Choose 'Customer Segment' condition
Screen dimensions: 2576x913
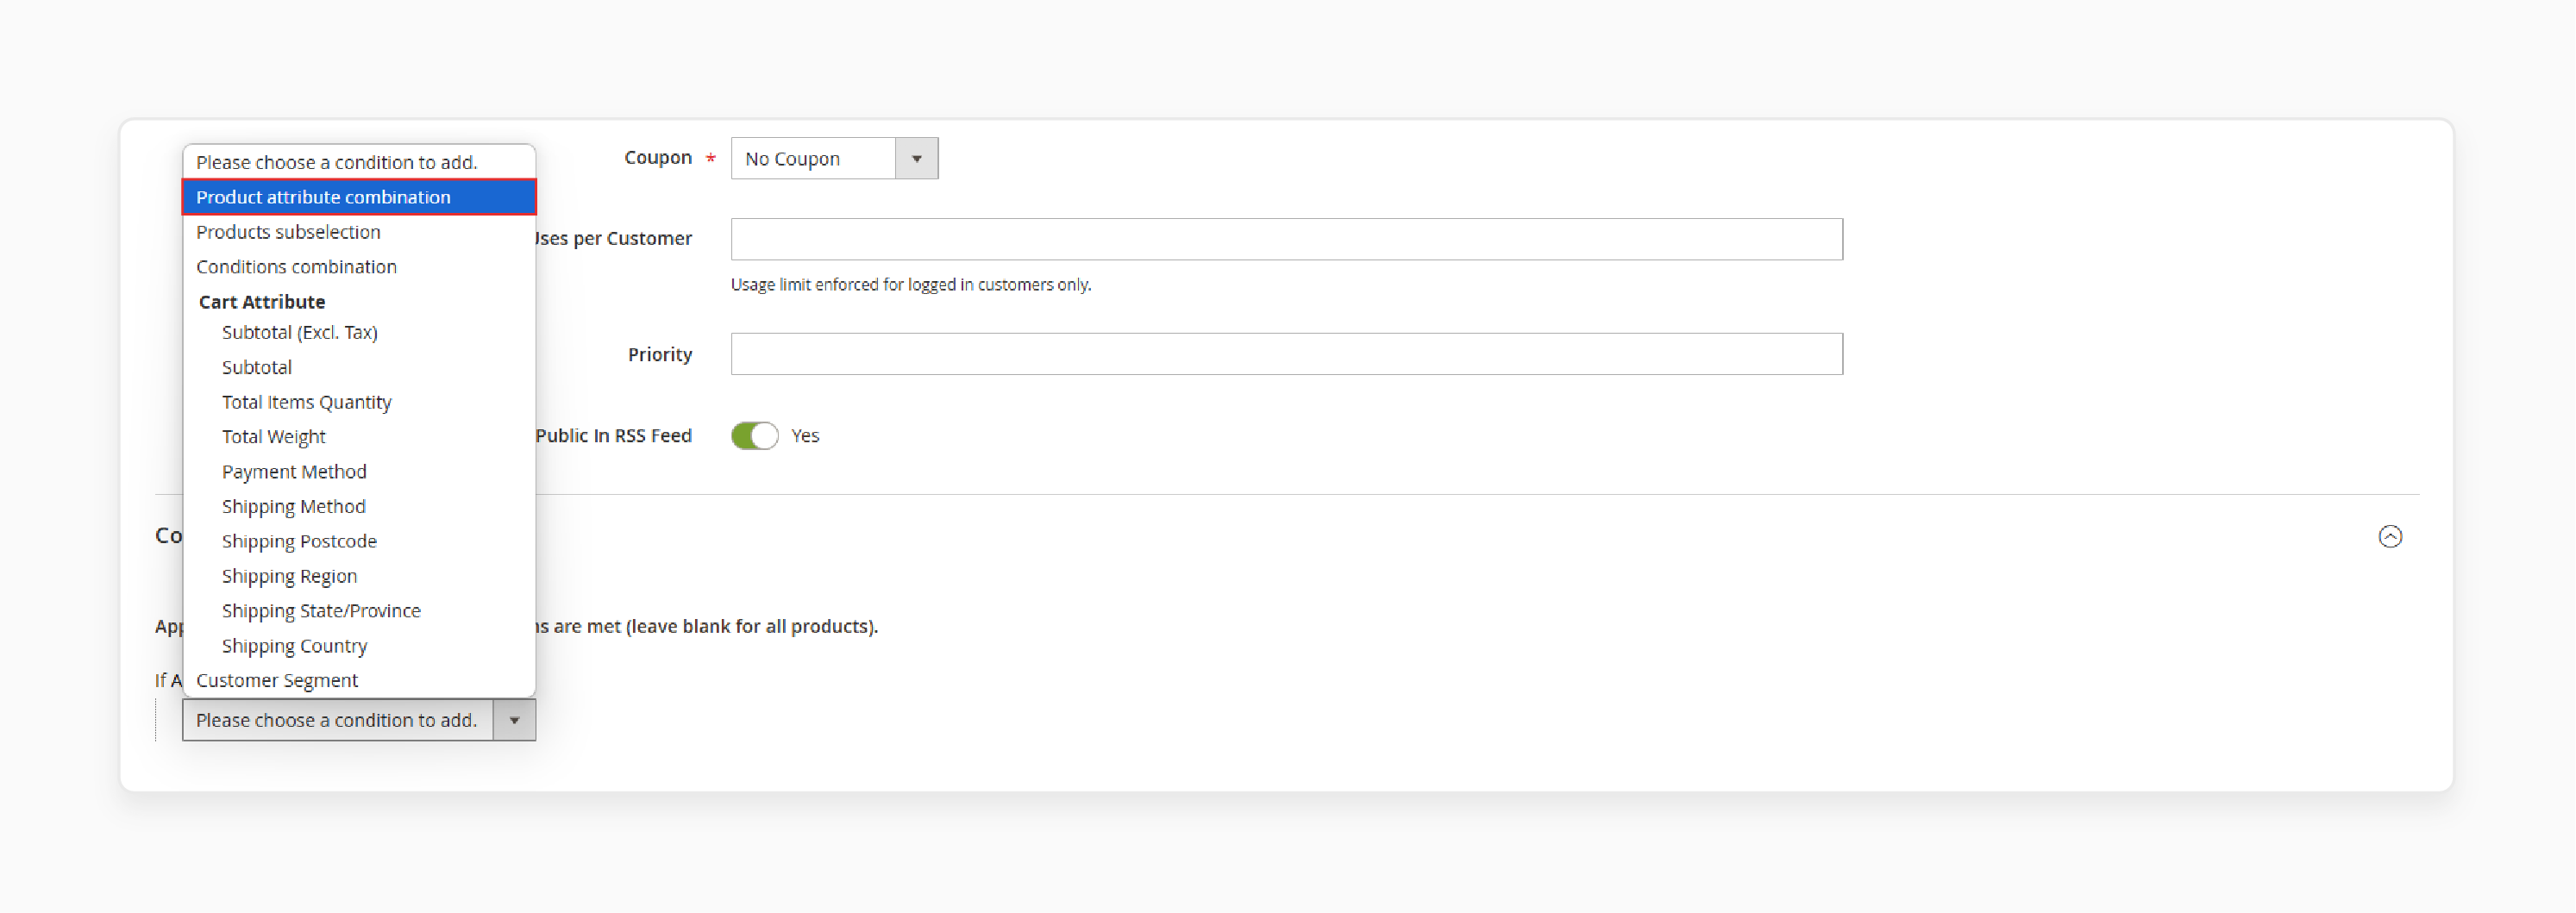(x=359, y=680)
